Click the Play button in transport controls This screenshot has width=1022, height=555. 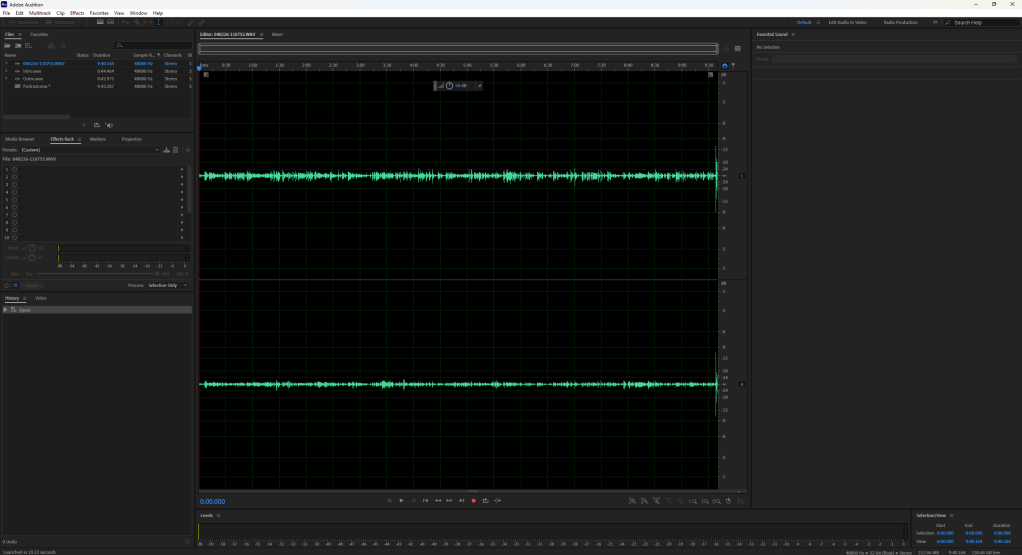coord(401,500)
